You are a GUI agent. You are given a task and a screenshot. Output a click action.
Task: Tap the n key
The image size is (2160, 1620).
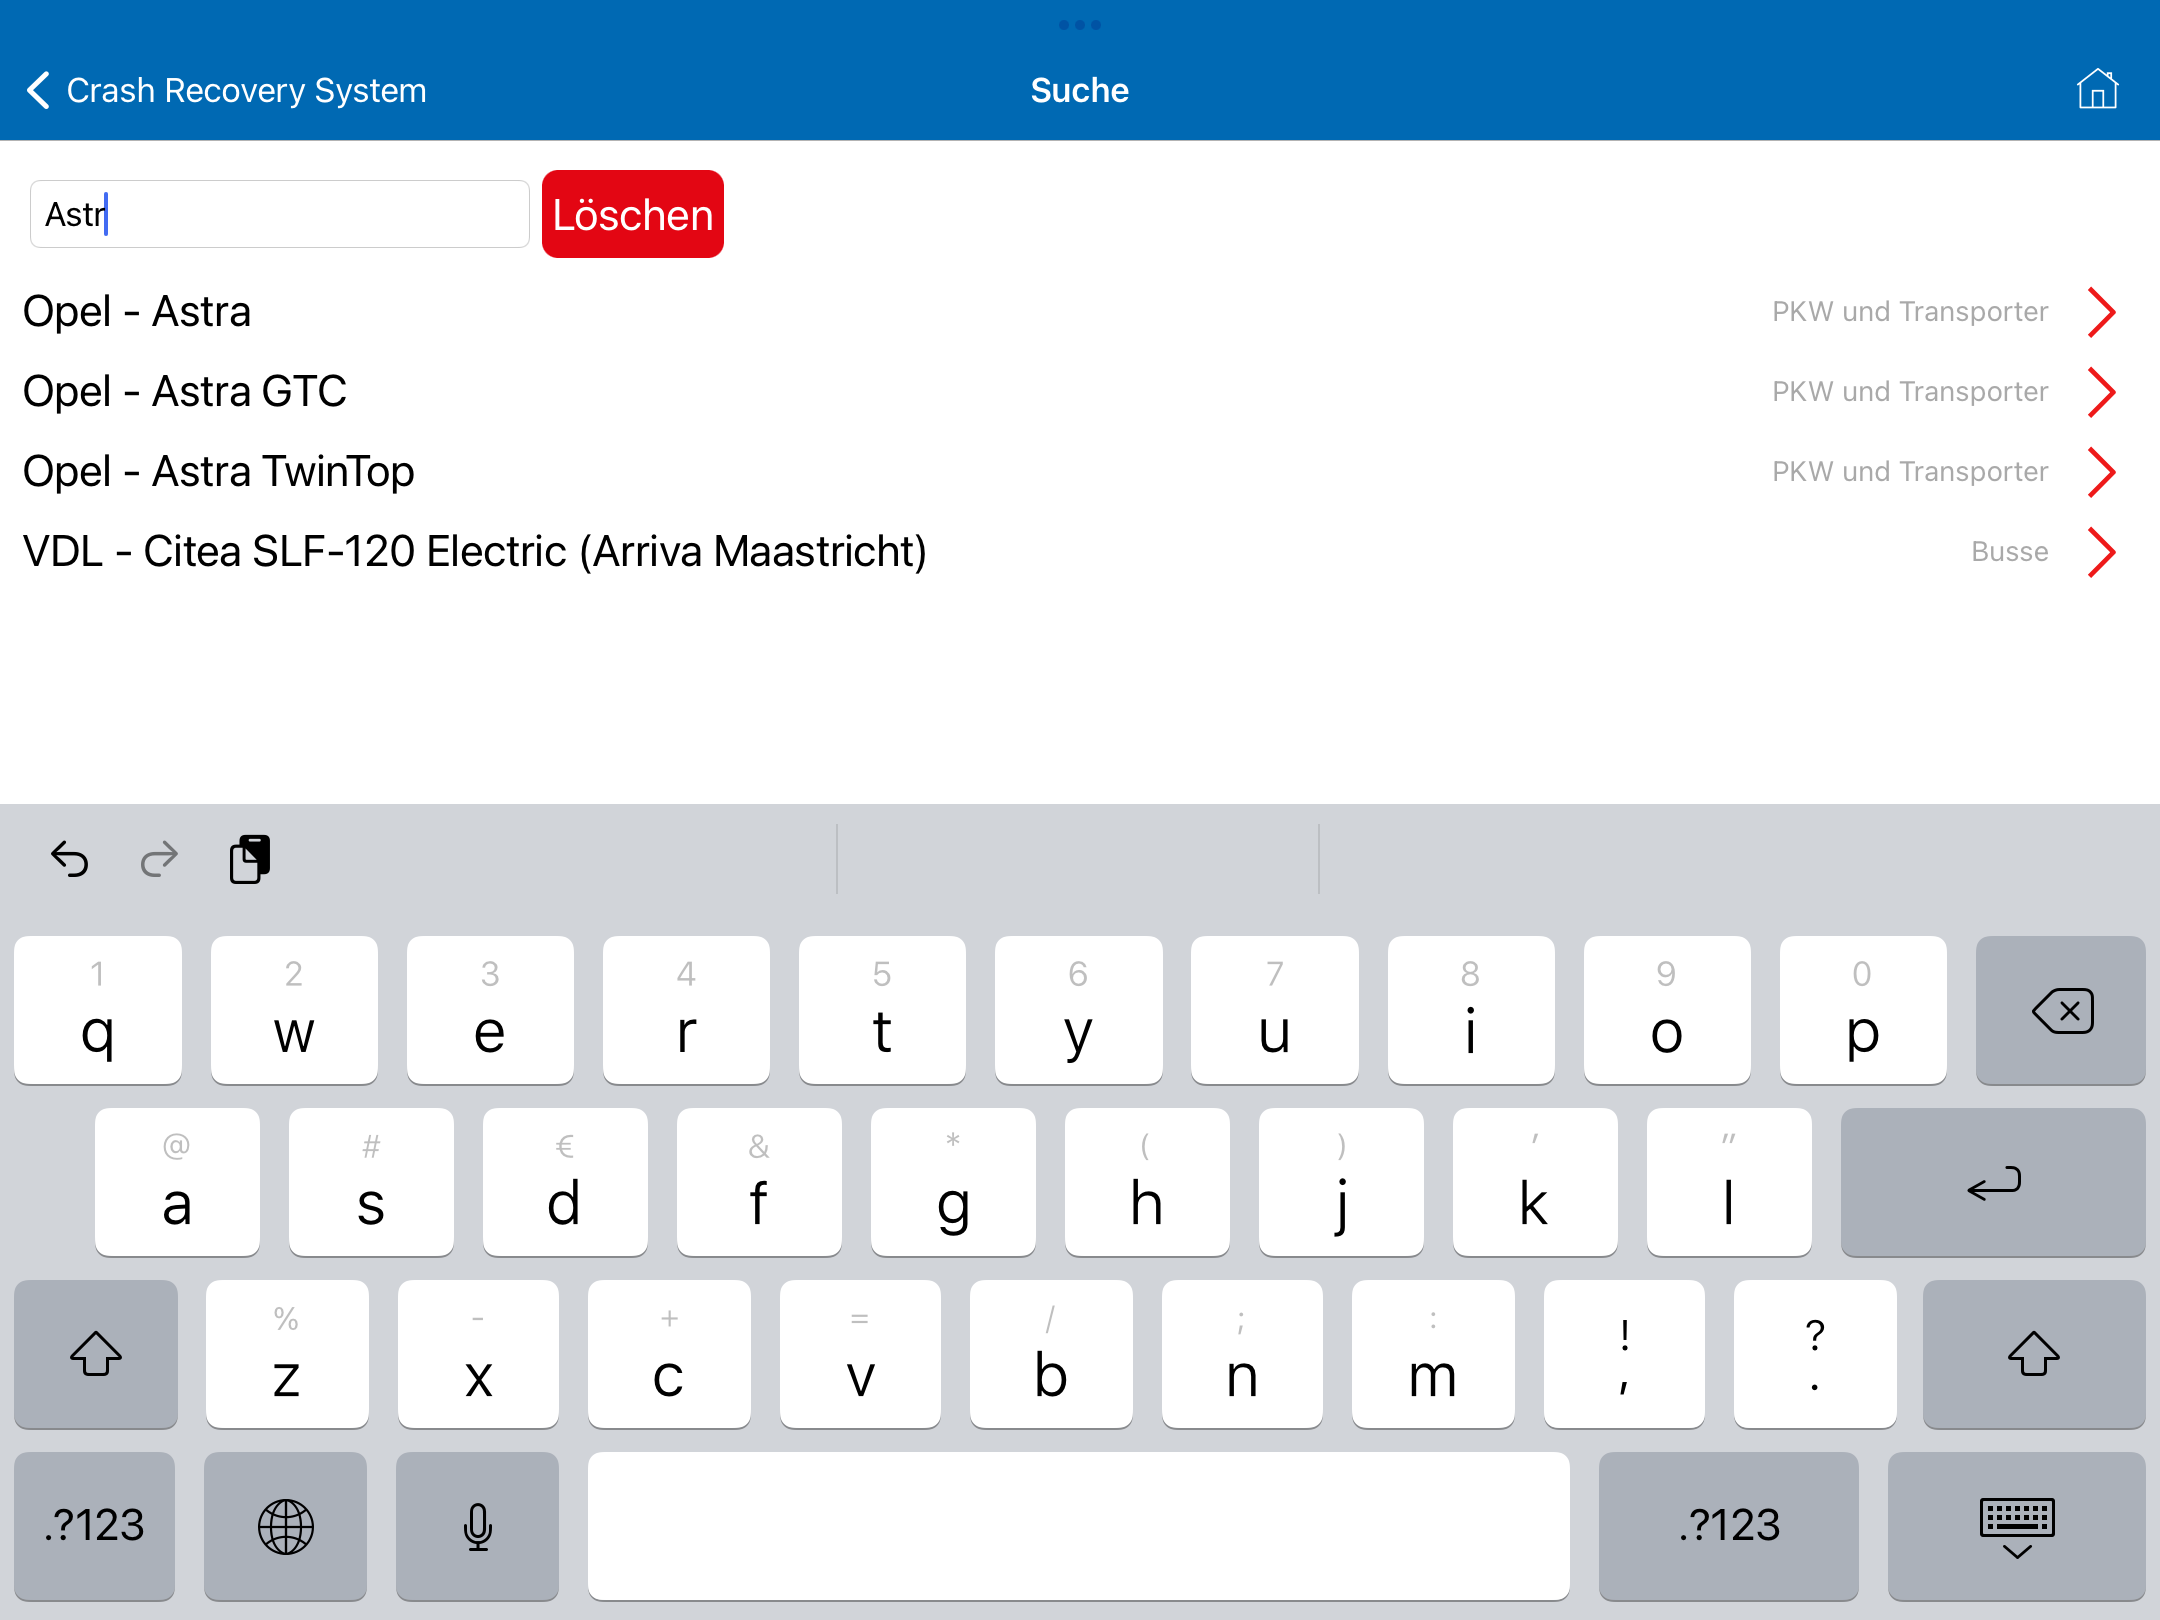pos(1242,1354)
